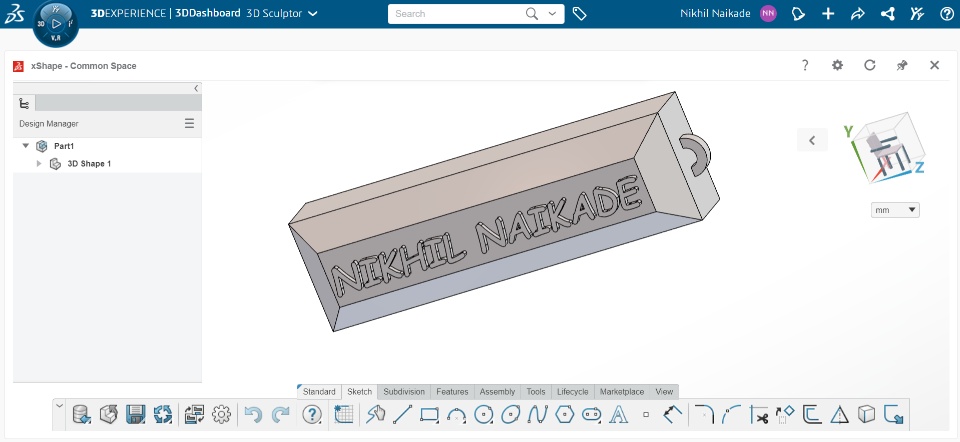Click the import 3D shape icon
The width and height of the screenshot is (960, 442).
click(108, 414)
